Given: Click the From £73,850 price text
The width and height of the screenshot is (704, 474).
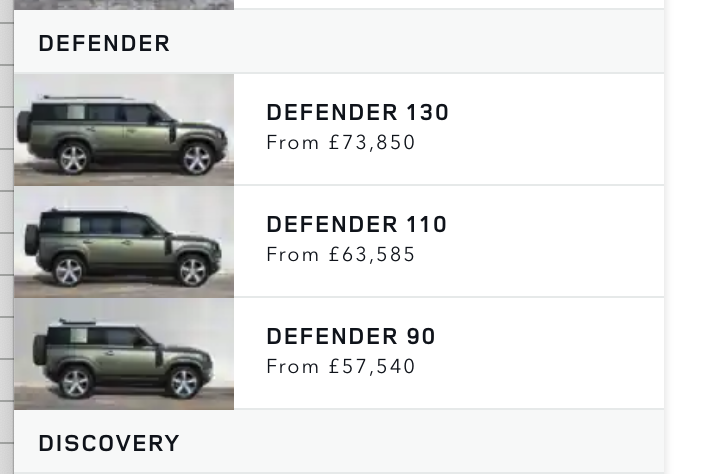Looking at the screenshot, I should 341,143.
